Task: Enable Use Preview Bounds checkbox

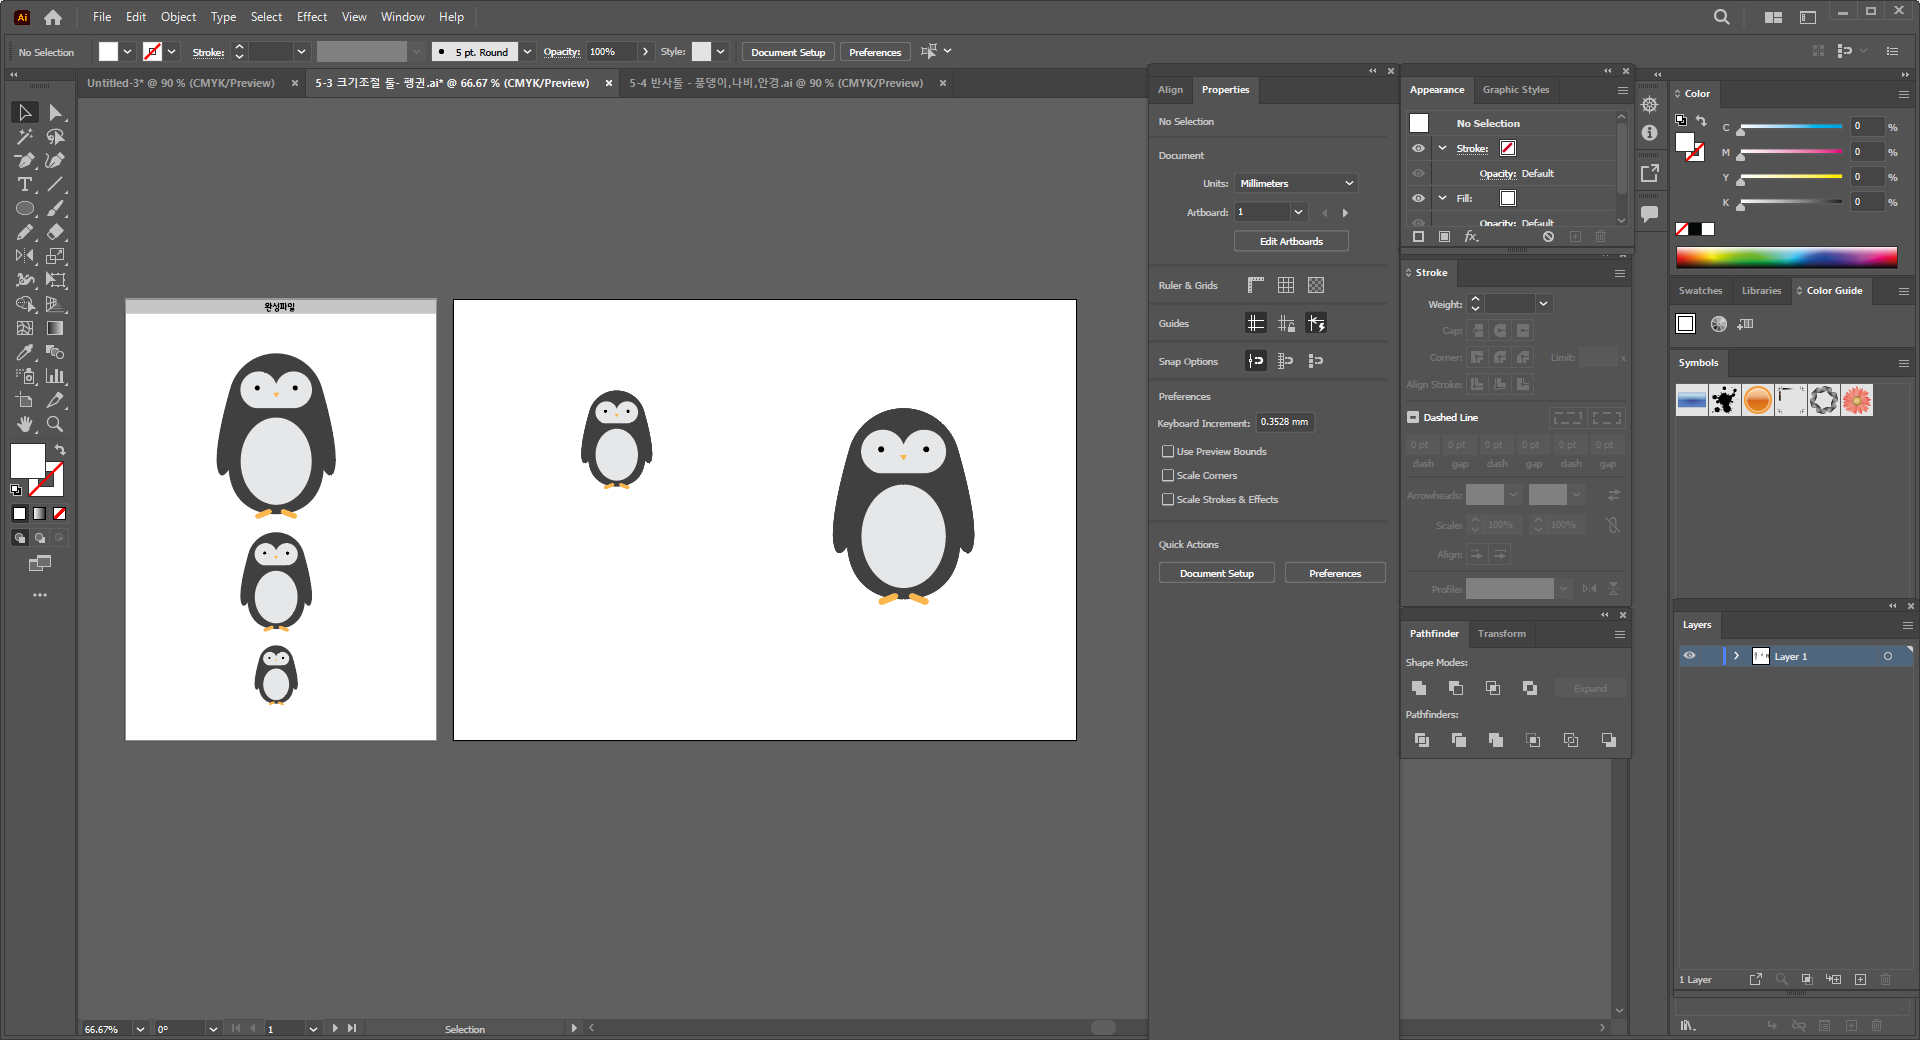Action: point(1168,452)
